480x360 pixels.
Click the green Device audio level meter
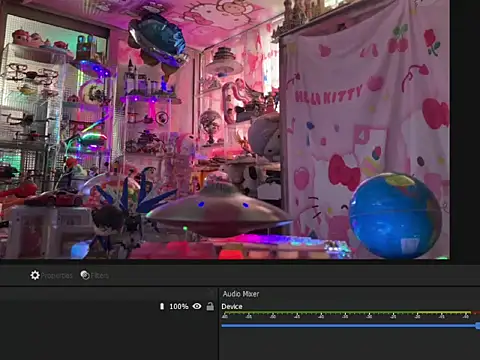click(319, 313)
